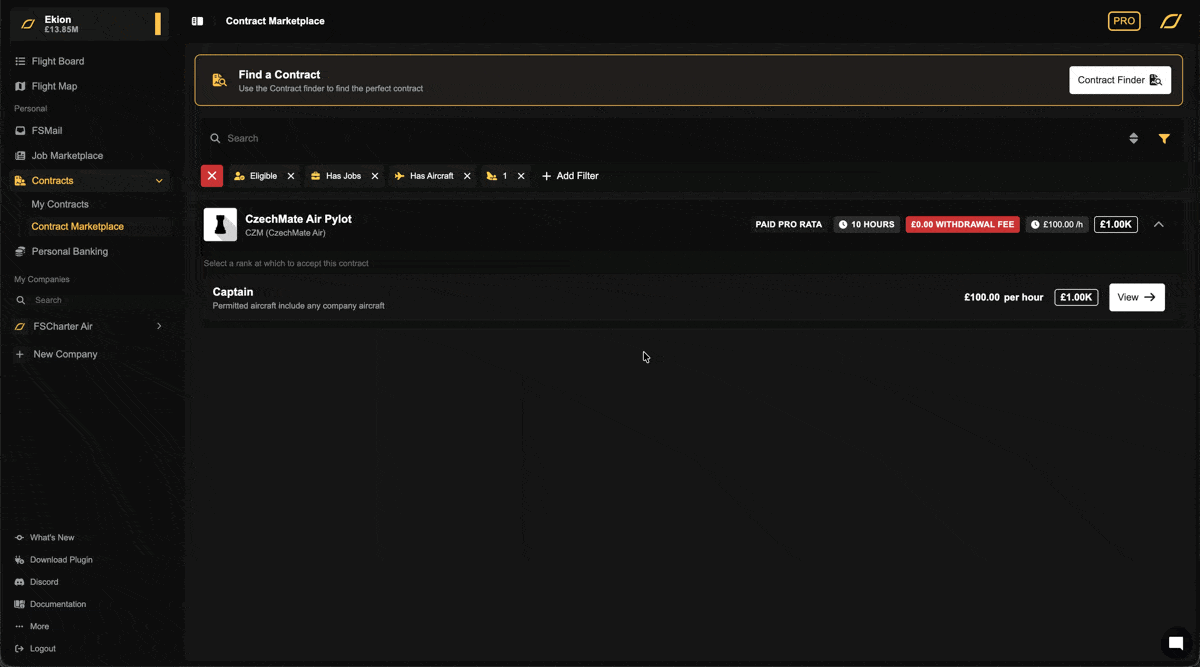Click the yellow filter funnel icon

pyautogui.click(x=1164, y=139)
